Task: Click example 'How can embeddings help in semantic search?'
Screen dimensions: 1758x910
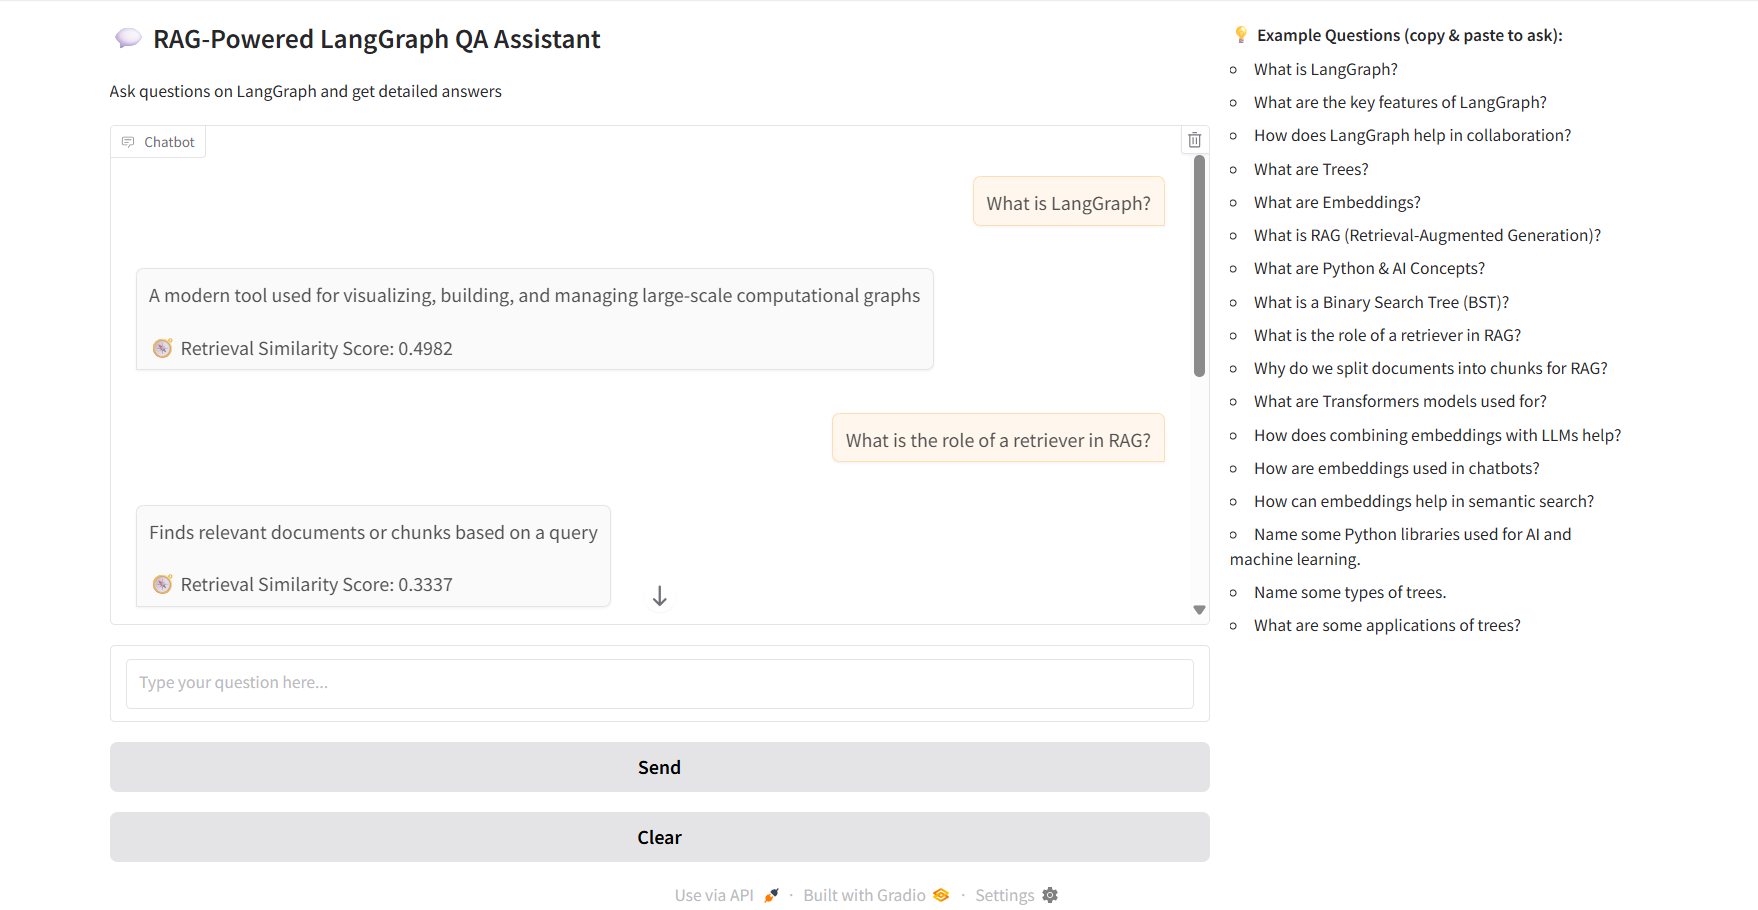Action: [1424, 501]
